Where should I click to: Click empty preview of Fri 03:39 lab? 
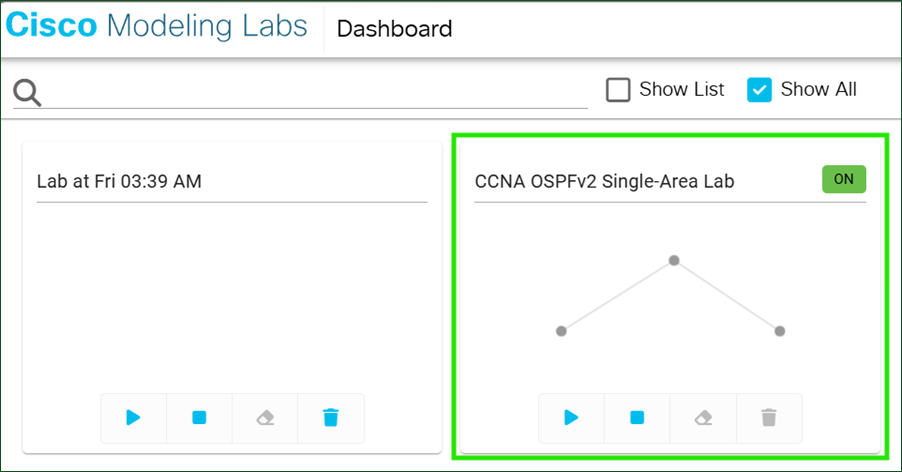tap(232, 296)
